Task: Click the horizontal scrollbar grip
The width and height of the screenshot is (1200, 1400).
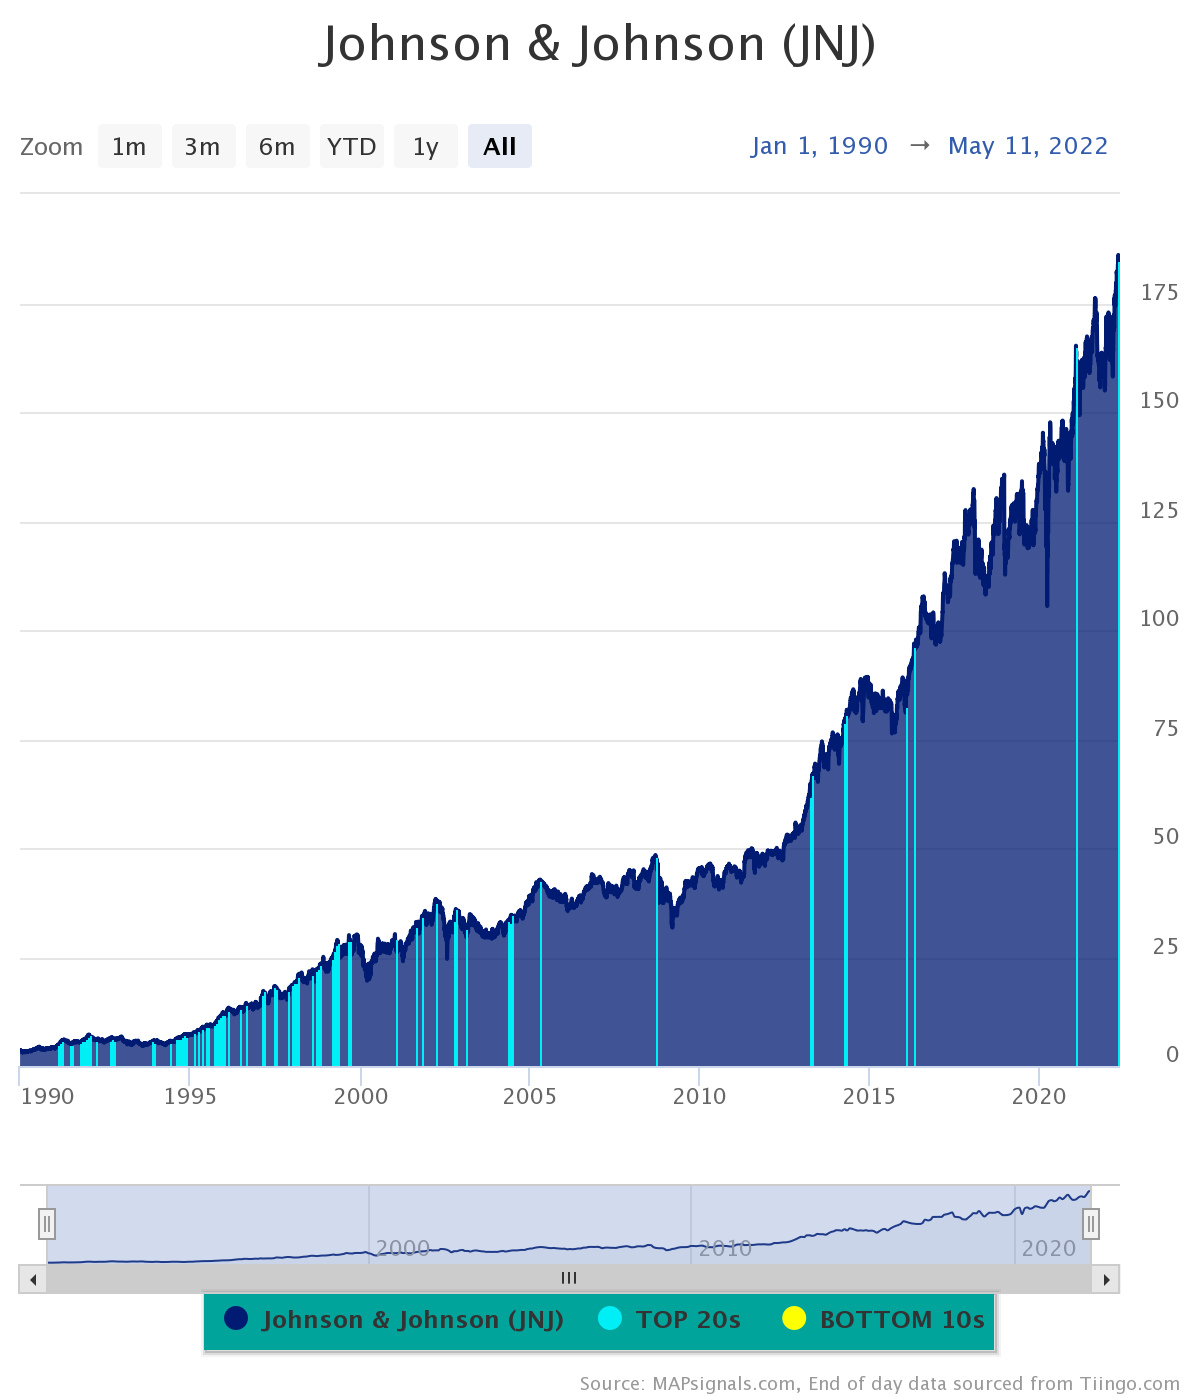Action: [x=569, y=1278]
